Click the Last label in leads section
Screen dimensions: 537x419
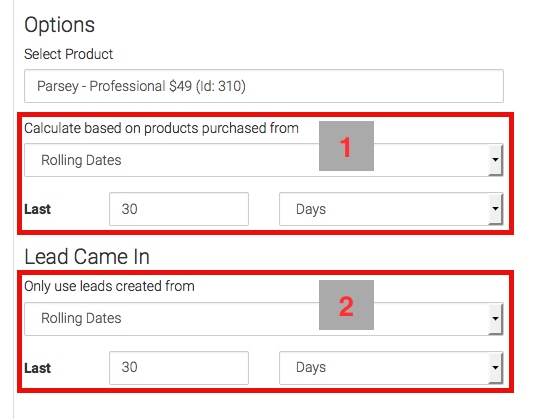37,368
